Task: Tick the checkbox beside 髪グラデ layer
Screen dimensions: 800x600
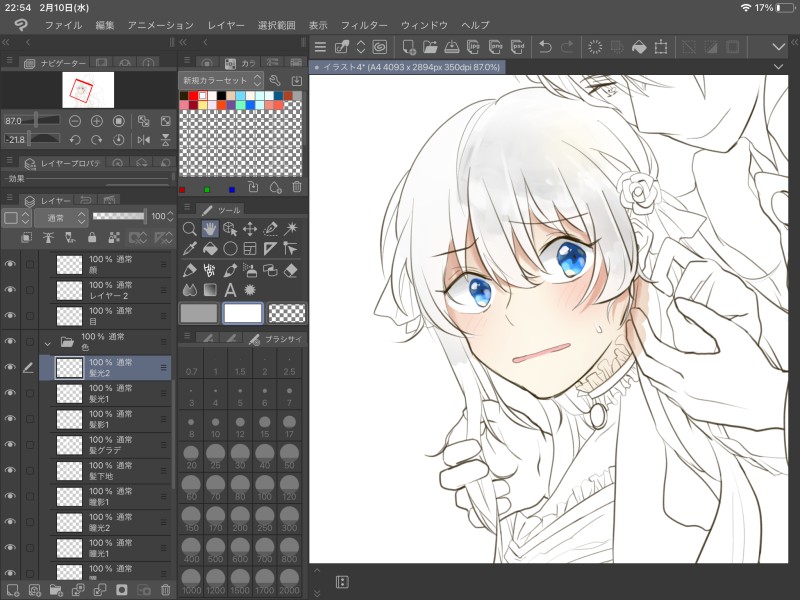Action: click(x=30, y=445)
